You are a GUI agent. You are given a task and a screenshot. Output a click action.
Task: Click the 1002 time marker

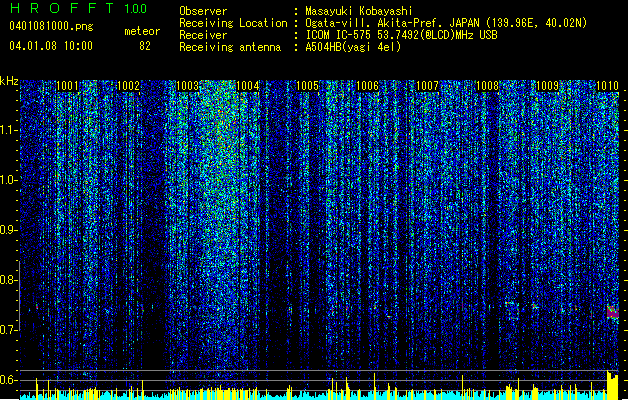click(128, 86)
